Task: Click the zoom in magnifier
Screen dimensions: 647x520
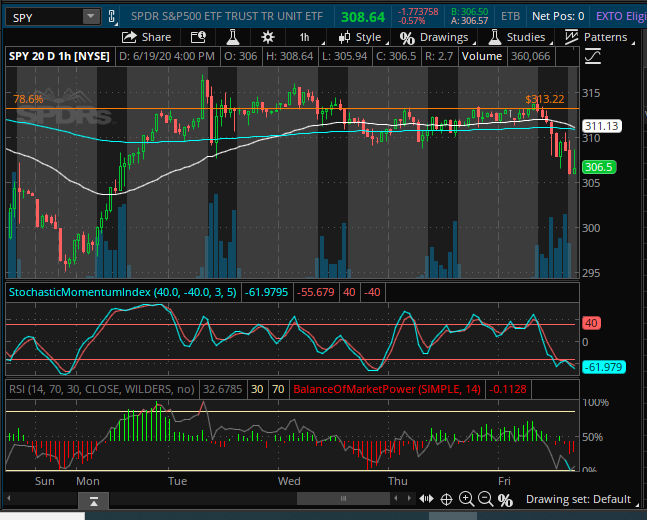Action: tap(466, 499)
